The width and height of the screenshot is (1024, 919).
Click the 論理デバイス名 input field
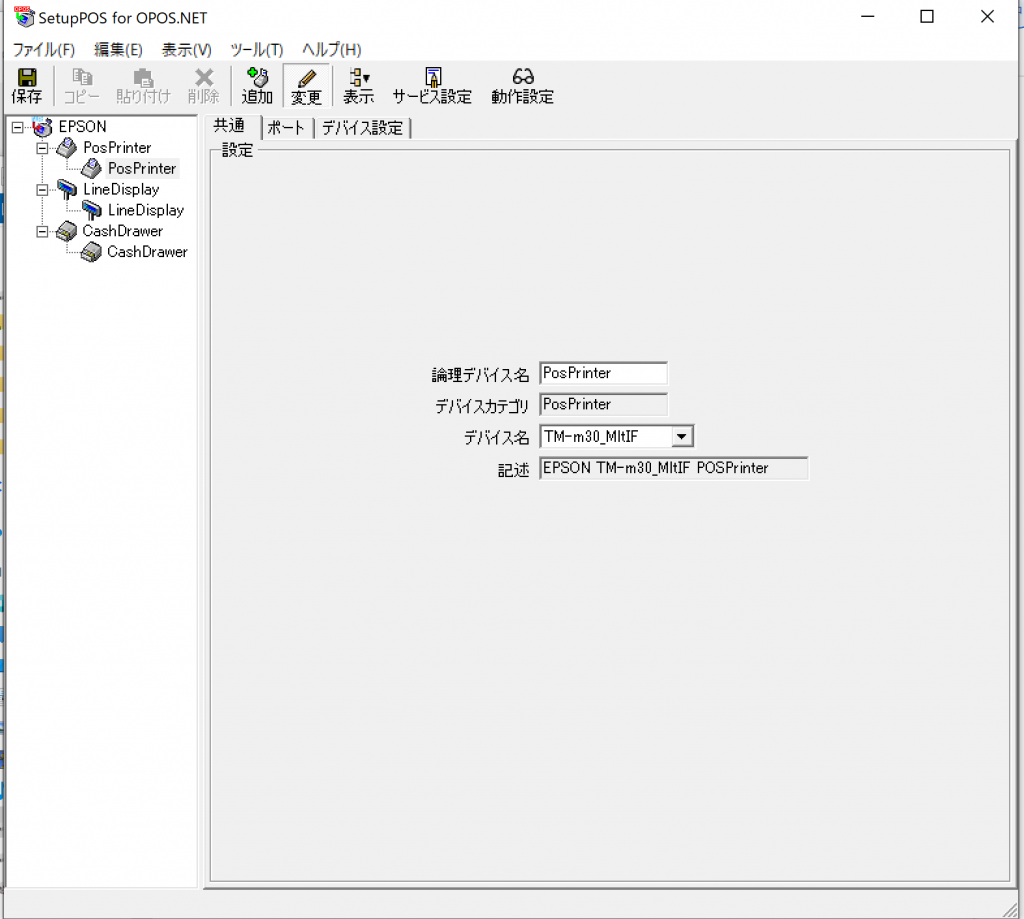coord(603,373)
